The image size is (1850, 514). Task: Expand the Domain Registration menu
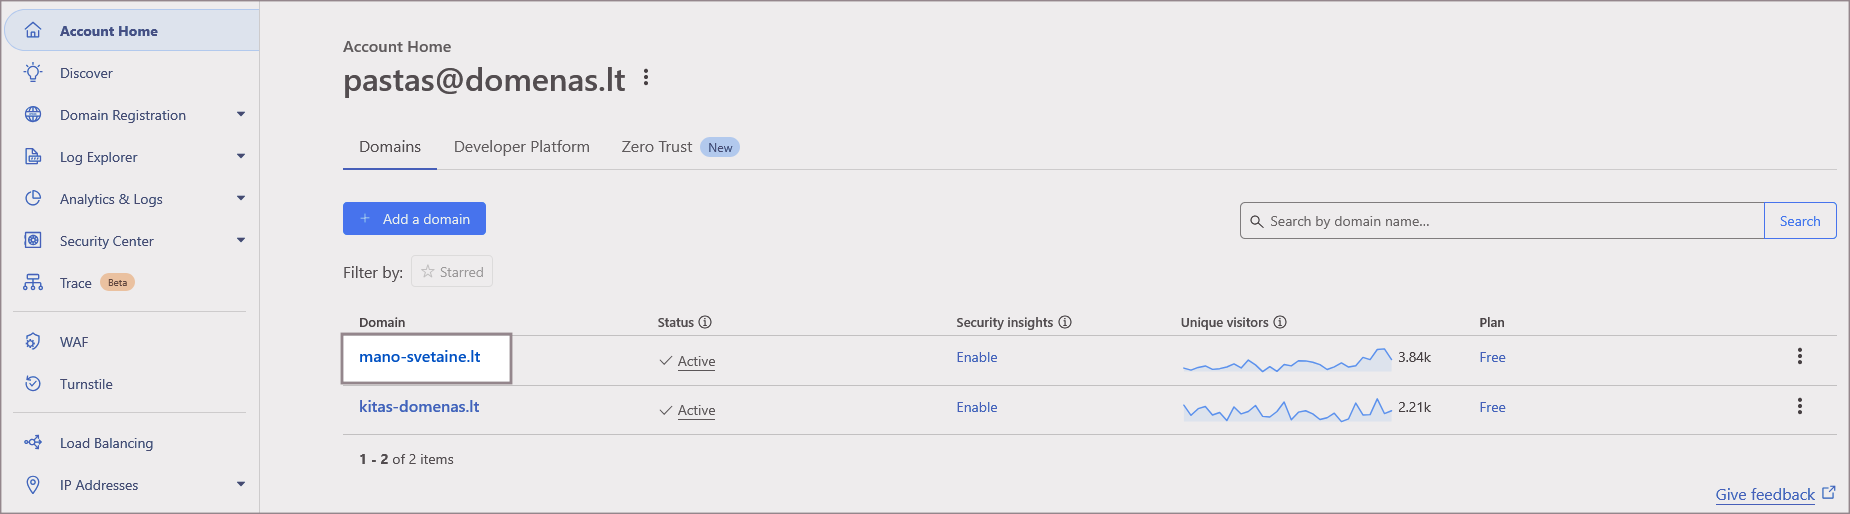click(x=240, y=115)
